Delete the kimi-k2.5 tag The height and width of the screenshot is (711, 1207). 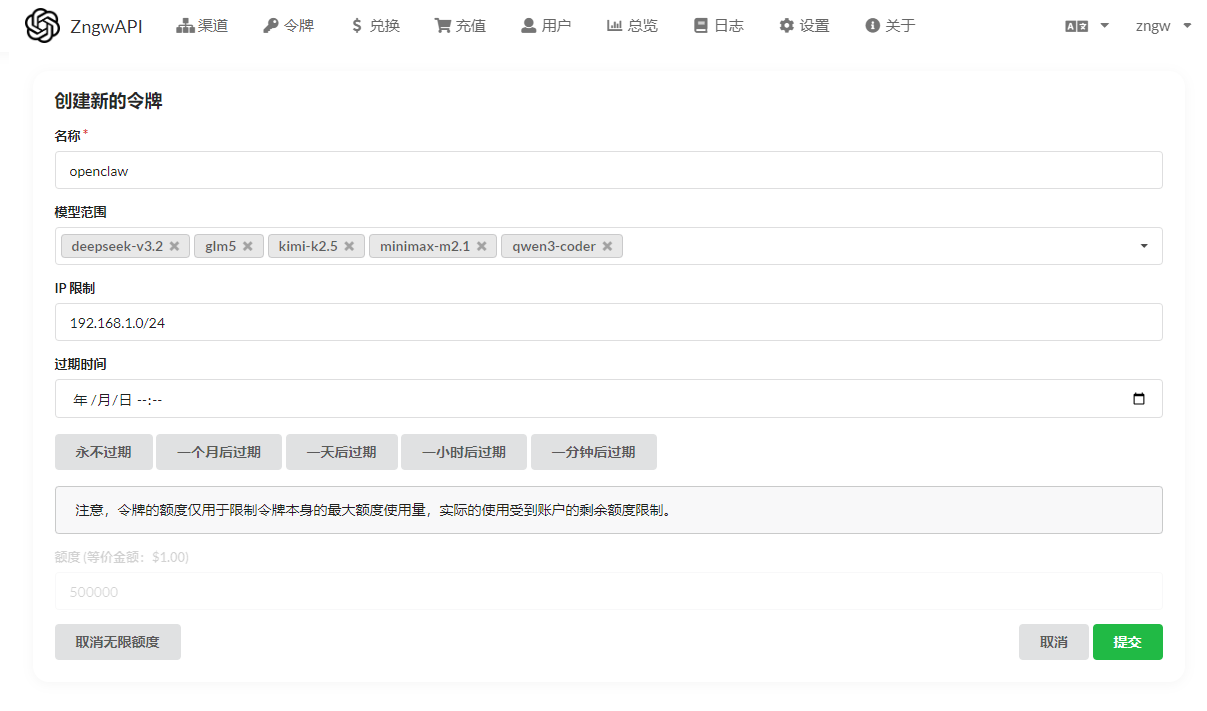point(349,246)
